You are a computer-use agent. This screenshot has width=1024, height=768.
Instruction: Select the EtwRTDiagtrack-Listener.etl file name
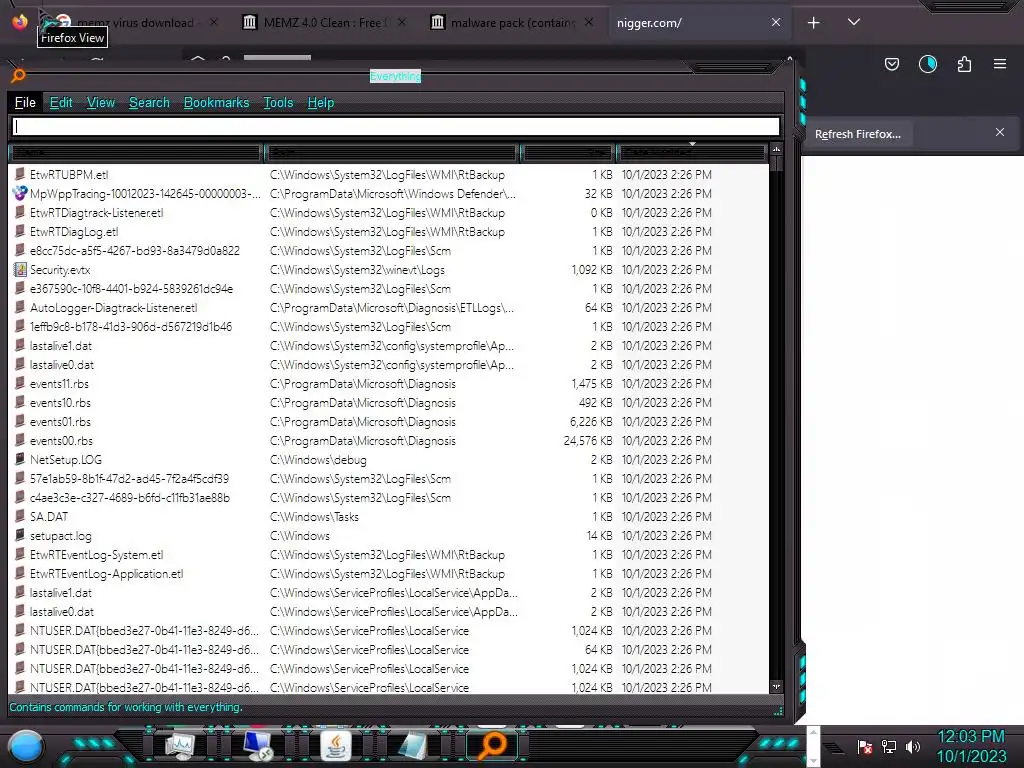pos(97,212)
